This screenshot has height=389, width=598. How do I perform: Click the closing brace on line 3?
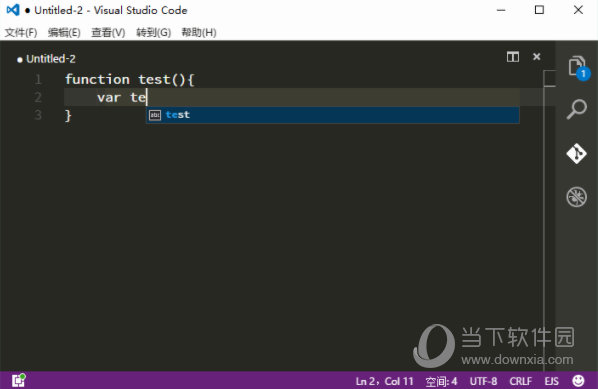pos(68,115)
